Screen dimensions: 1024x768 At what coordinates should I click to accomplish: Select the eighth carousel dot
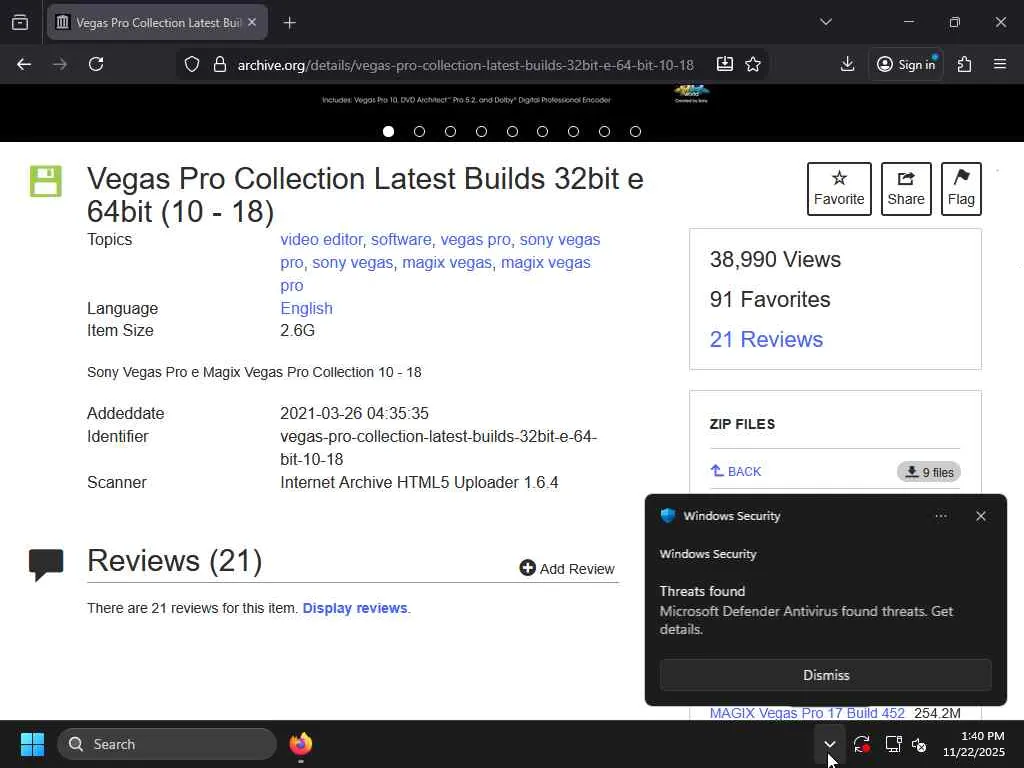point(605,131)
